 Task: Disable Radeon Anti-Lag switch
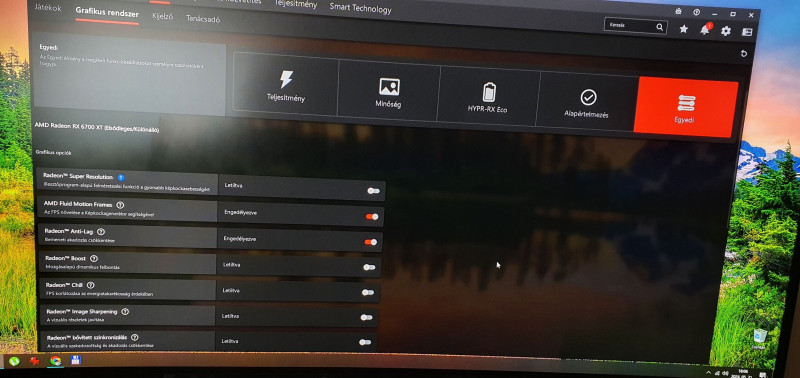370,242
